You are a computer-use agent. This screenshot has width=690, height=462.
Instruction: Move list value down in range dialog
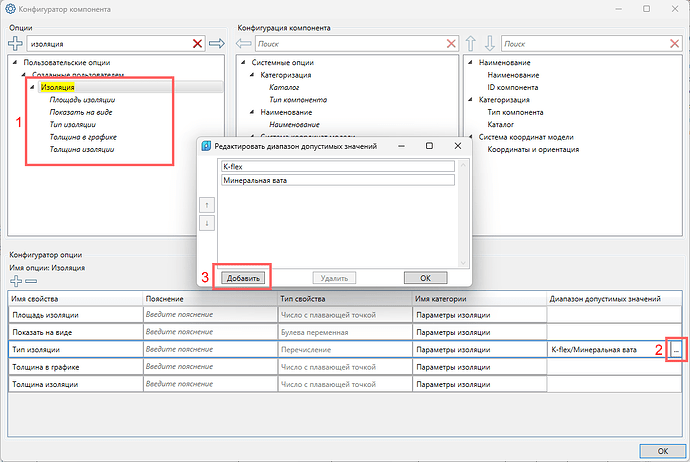tap(207, 223)
